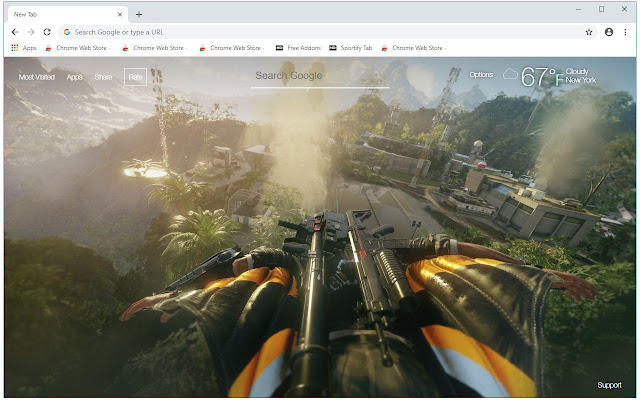Open Chrome three-dot menu
The image size is (640, 400).
(x=625, y=32)
